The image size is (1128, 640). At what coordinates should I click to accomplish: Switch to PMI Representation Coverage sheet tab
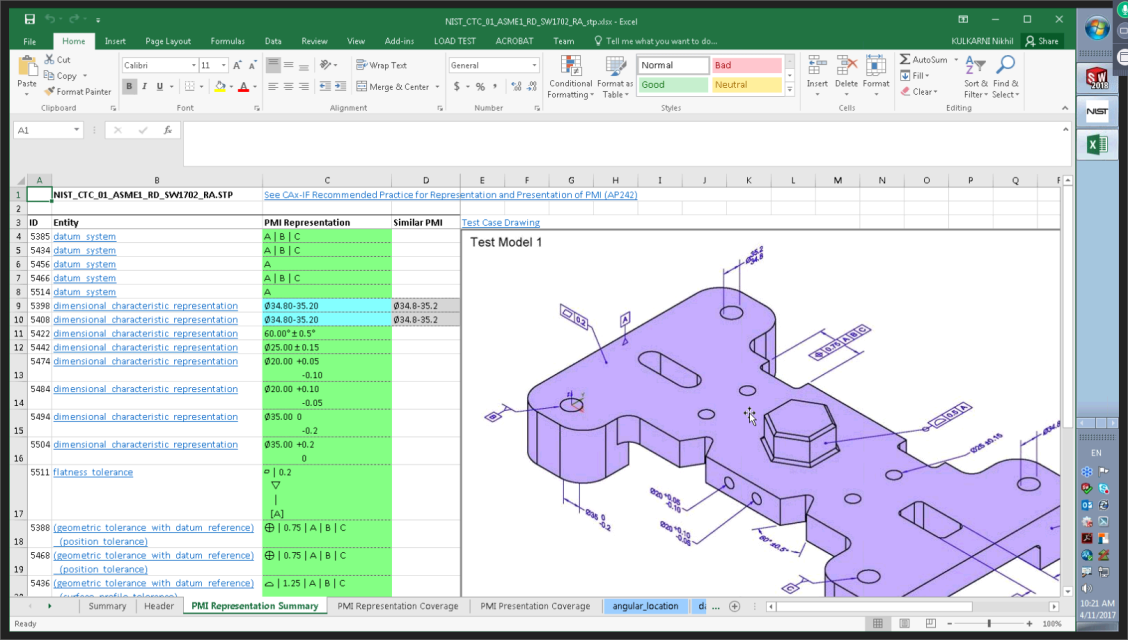397,606
